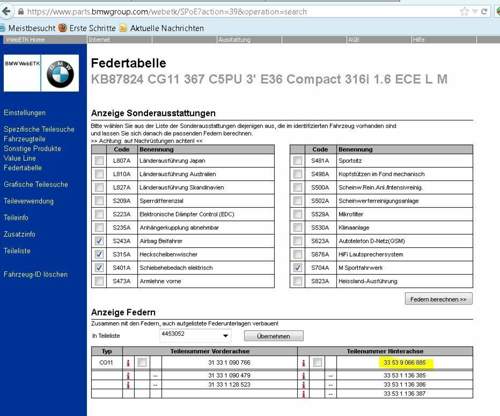Screen dimensions: 500x416
Task: Open Teileverwendung sidebar link
Action: (28, 201)
